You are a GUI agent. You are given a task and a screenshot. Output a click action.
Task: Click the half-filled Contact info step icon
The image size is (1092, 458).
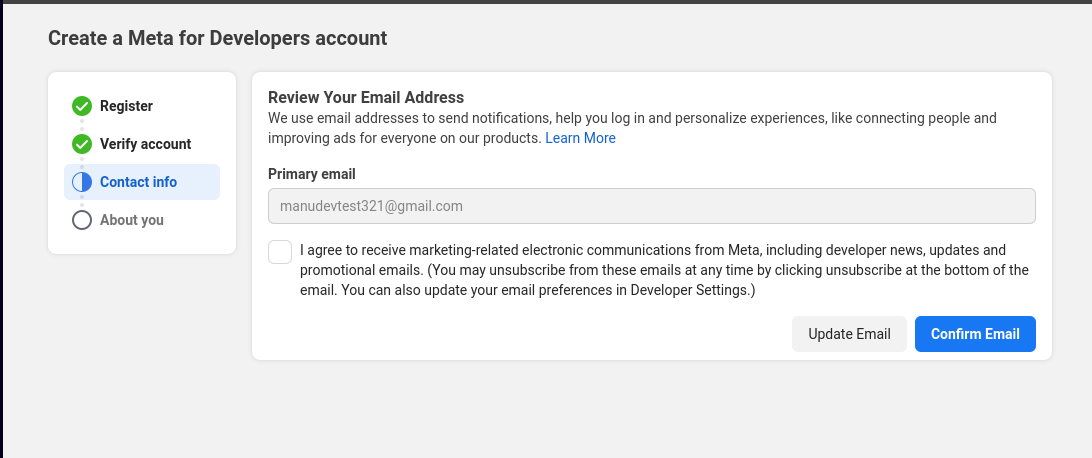[x=82, y=182]
